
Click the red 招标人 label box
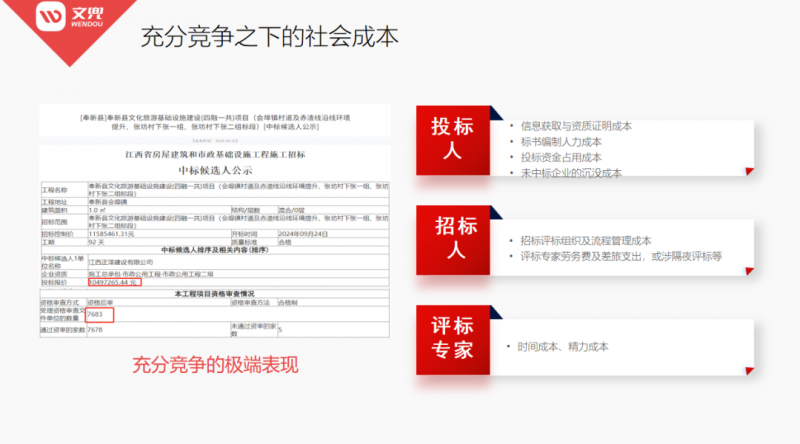coord(453,240)
